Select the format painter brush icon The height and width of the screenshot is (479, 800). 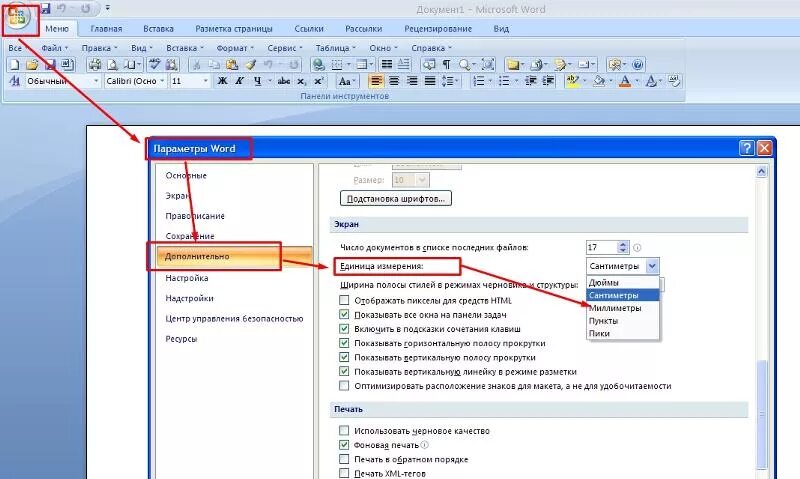[250, 65]
